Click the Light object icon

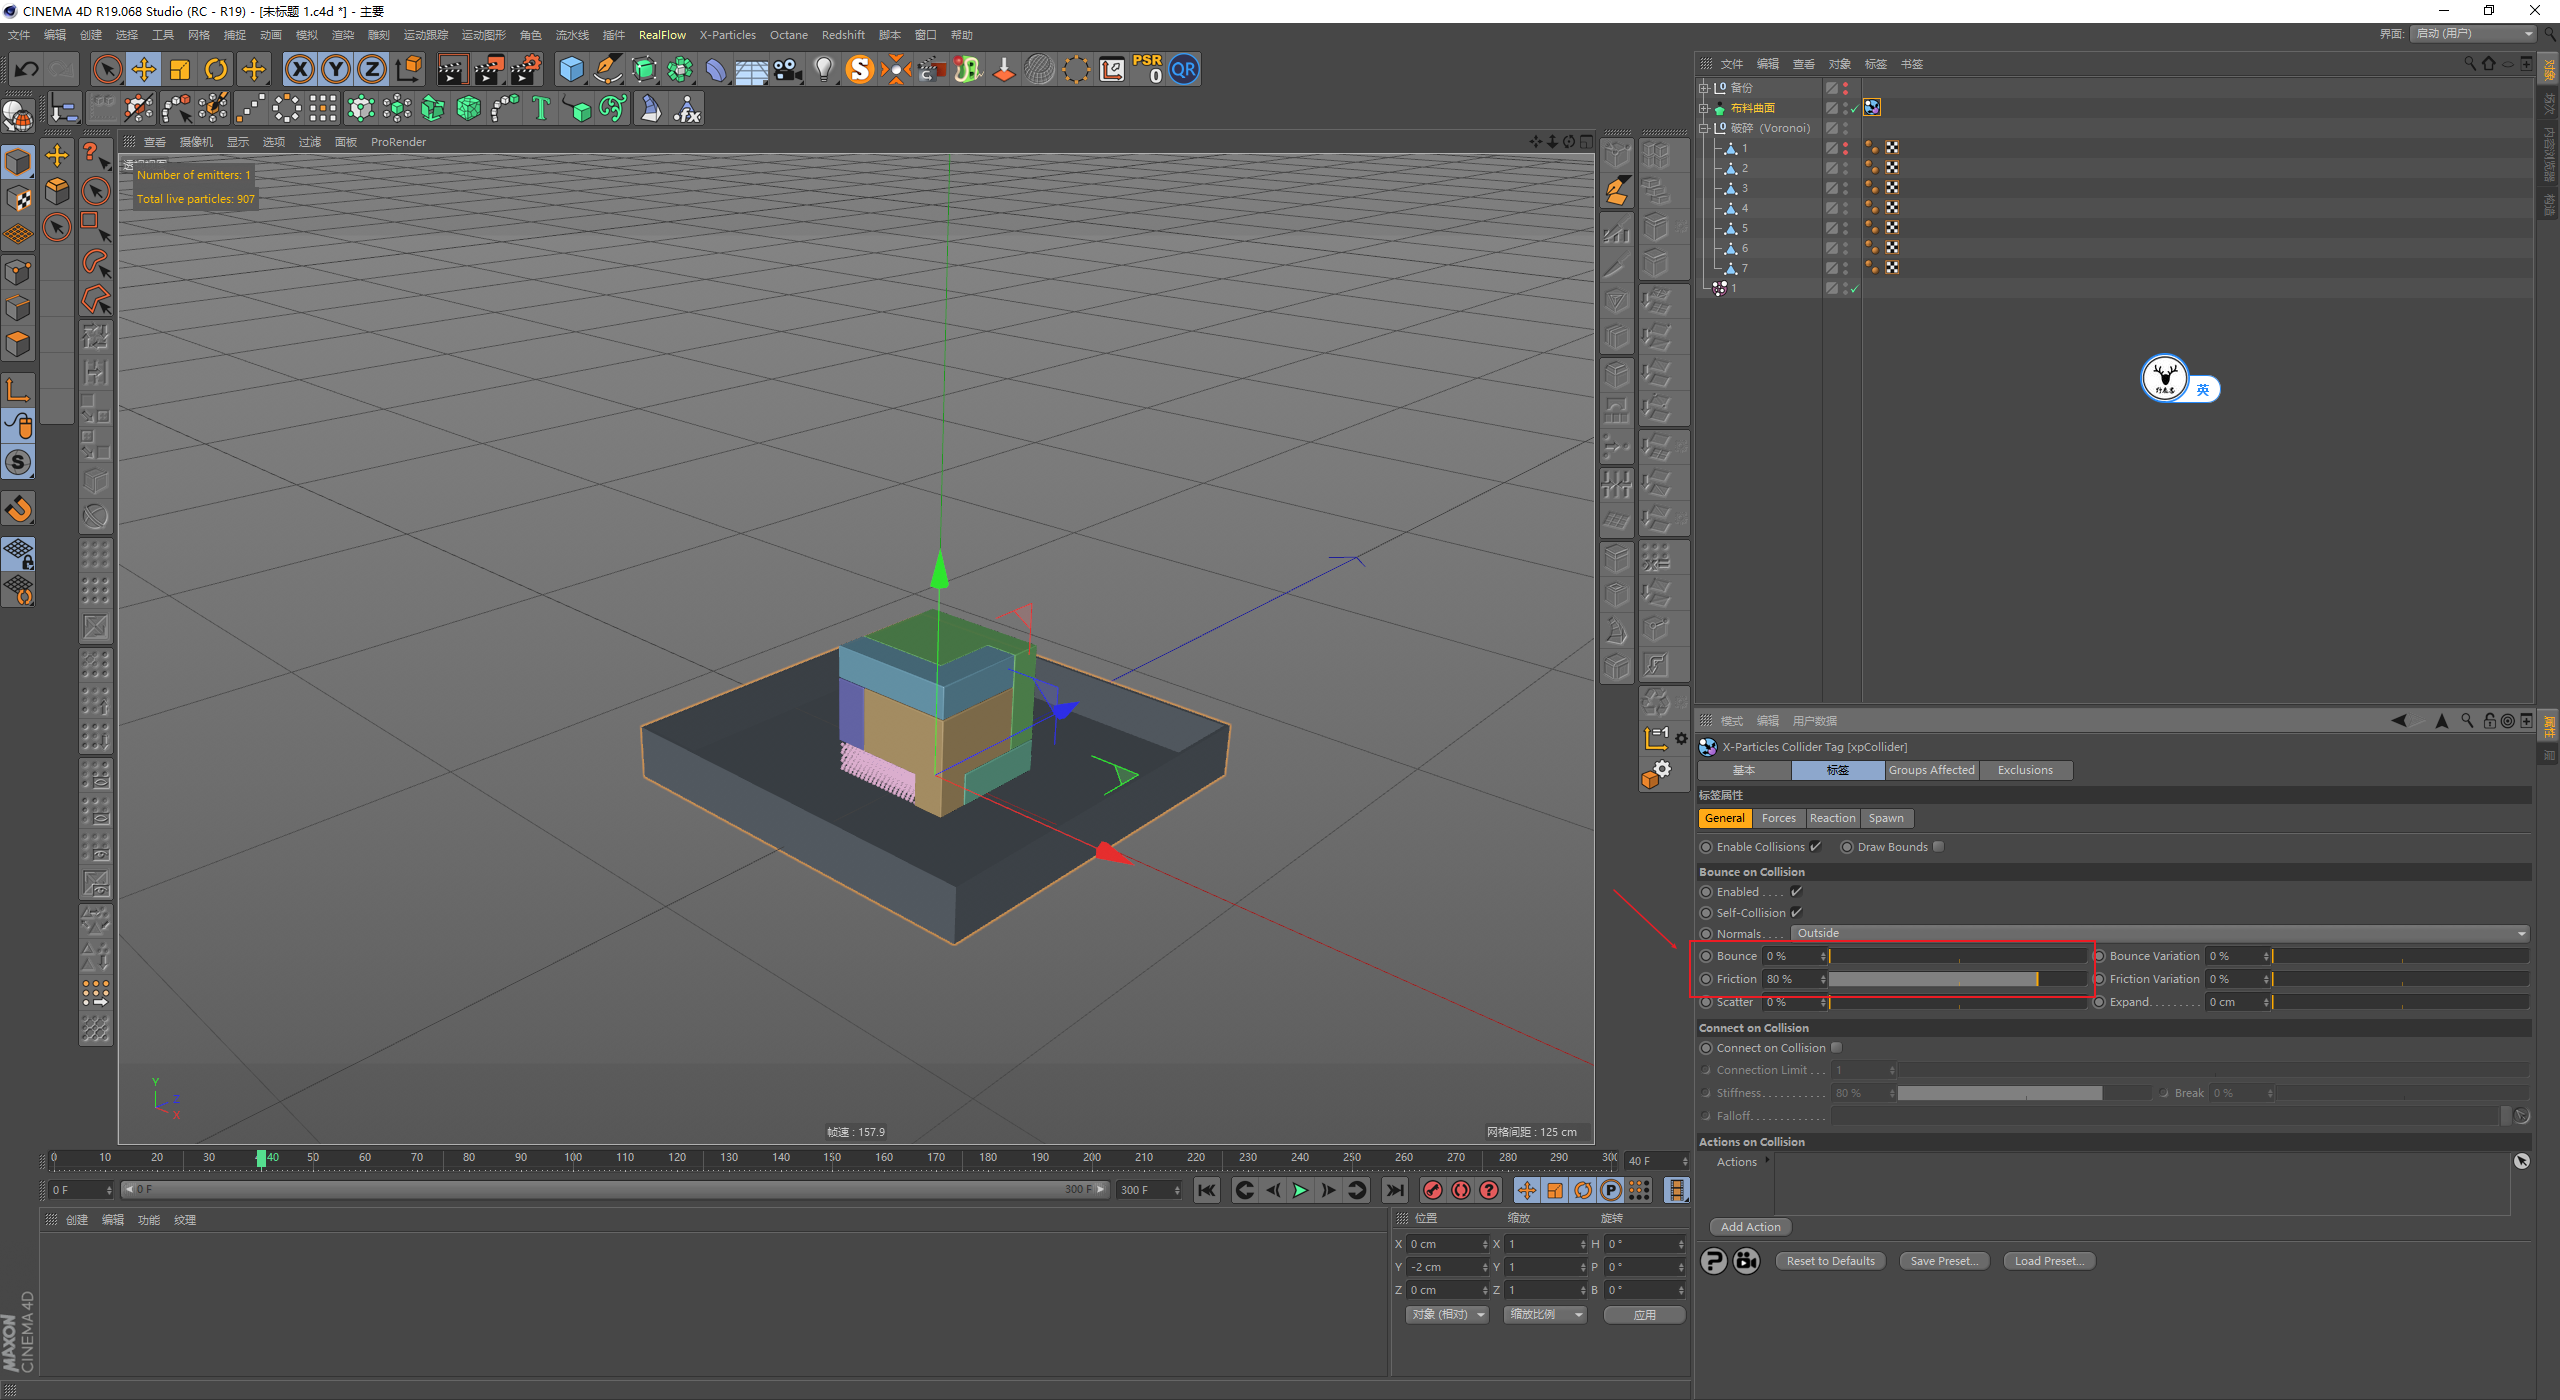tap(823, 69)
